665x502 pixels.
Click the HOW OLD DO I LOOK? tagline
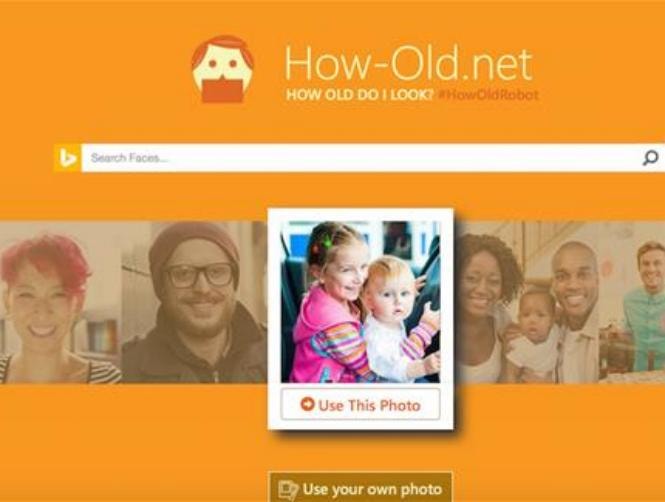point(360,94)
